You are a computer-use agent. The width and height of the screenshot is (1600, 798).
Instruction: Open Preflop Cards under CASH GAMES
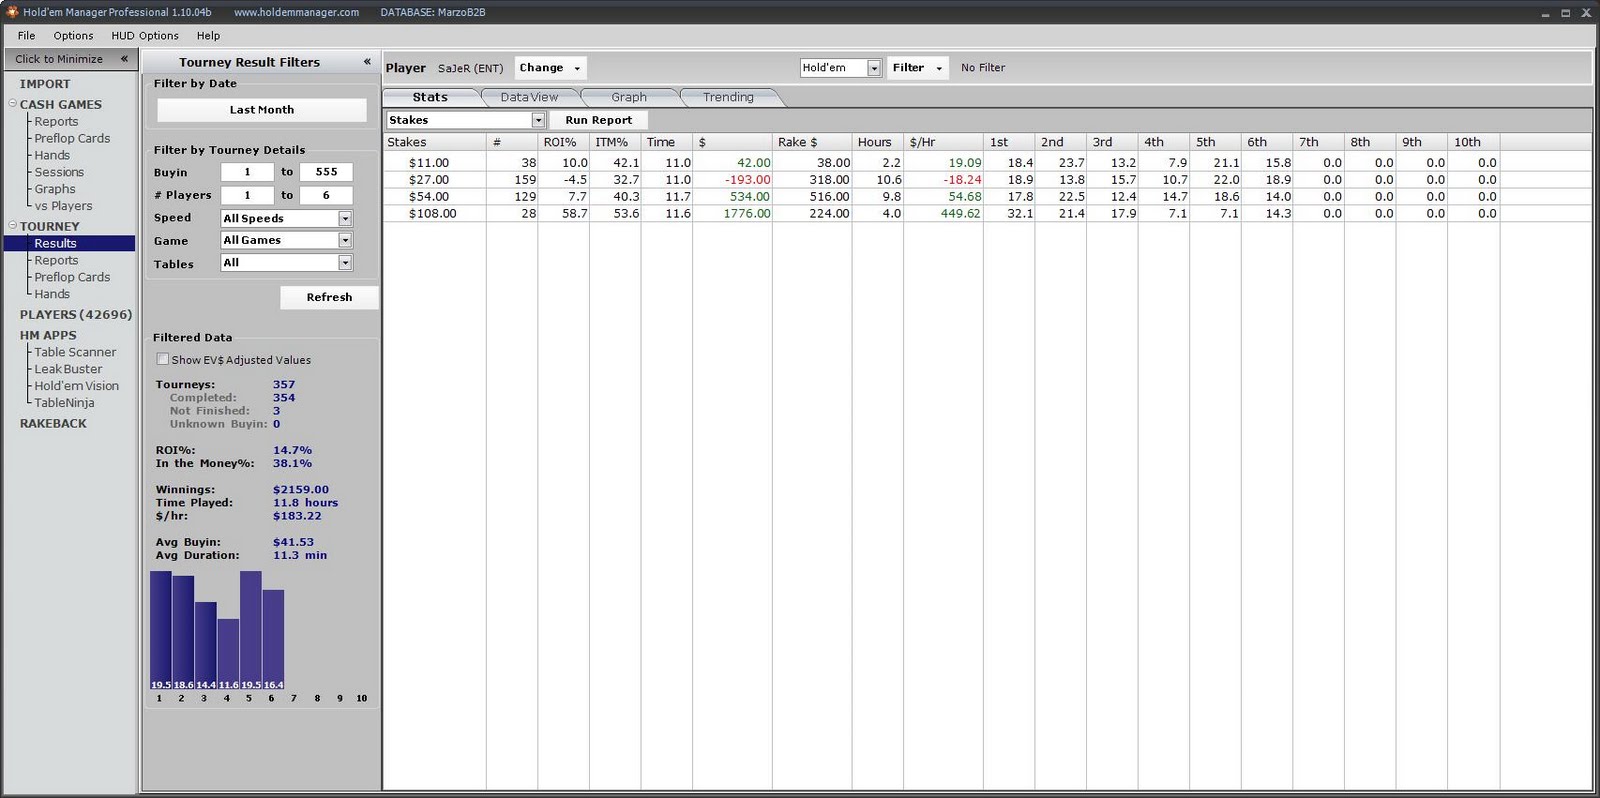point(72,138)
